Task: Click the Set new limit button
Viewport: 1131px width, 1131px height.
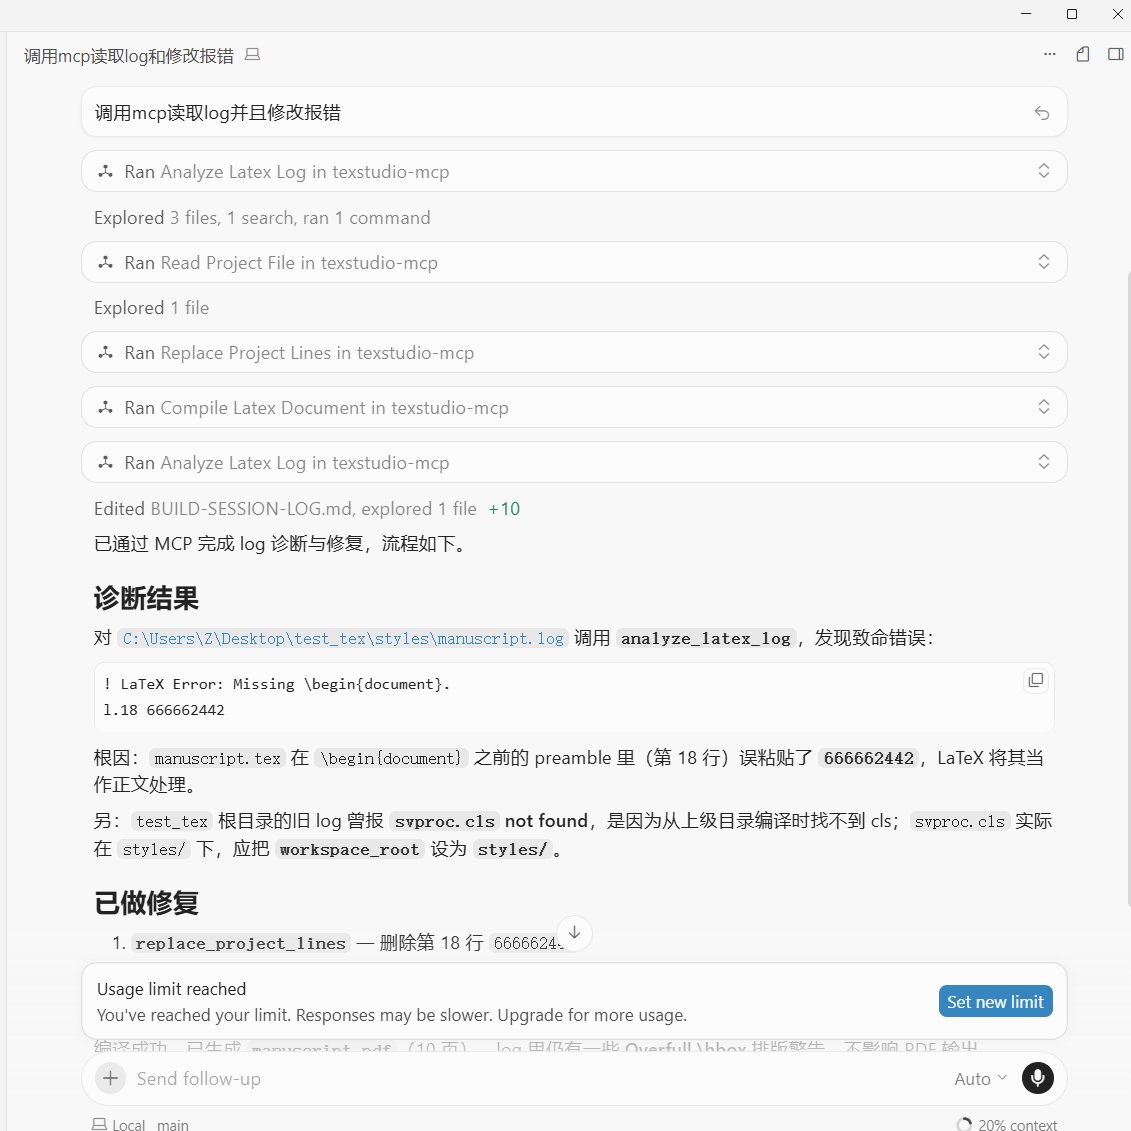Action: pos(995,1001)
